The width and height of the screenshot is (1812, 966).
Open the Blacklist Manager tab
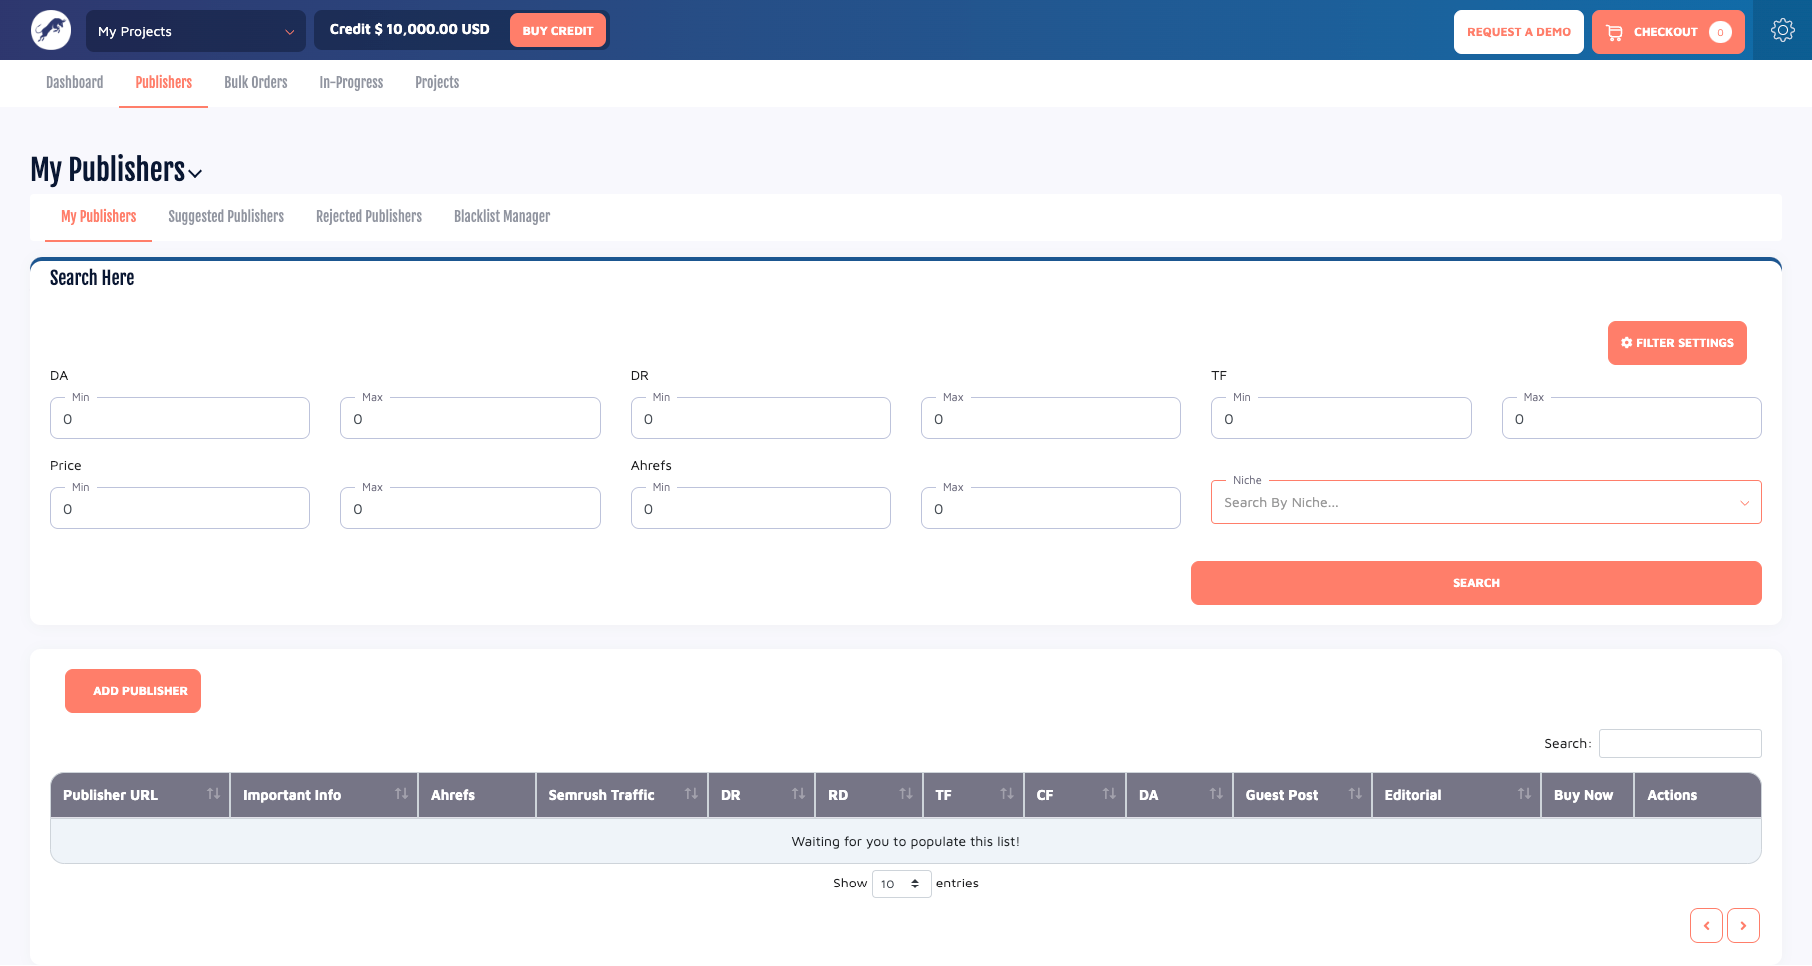click(x=502, y=216)
